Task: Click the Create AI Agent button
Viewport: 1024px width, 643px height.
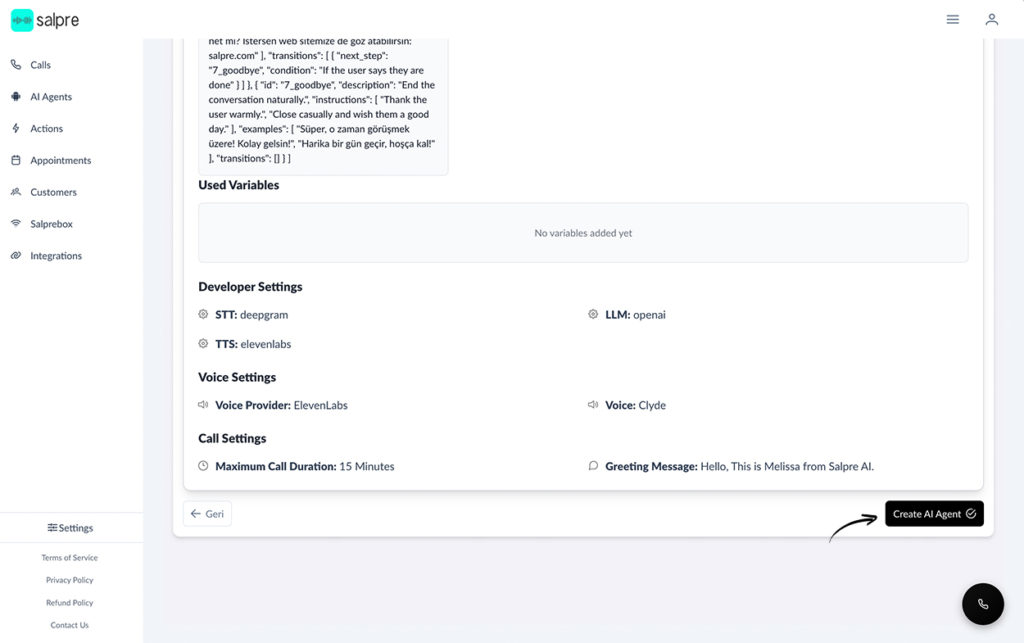Action: pyautogui.click(x=934, y=514)
